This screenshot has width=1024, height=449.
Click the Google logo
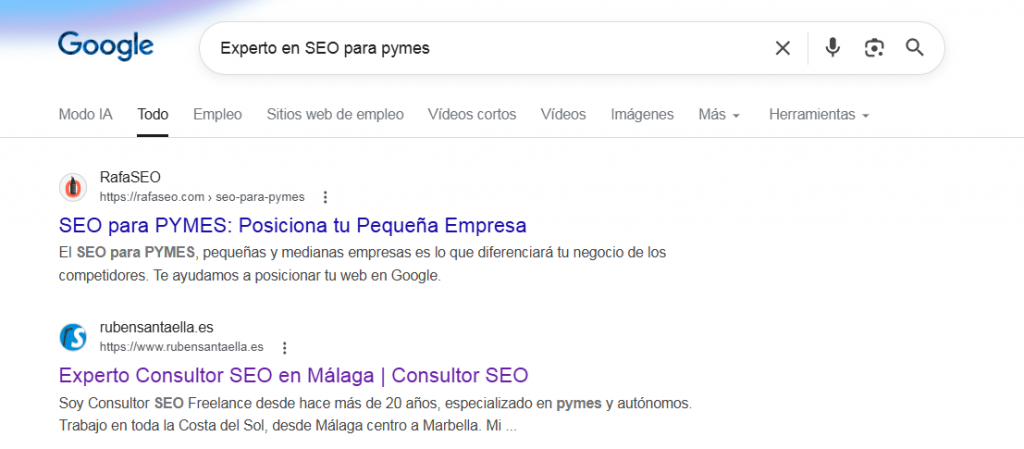106,46
